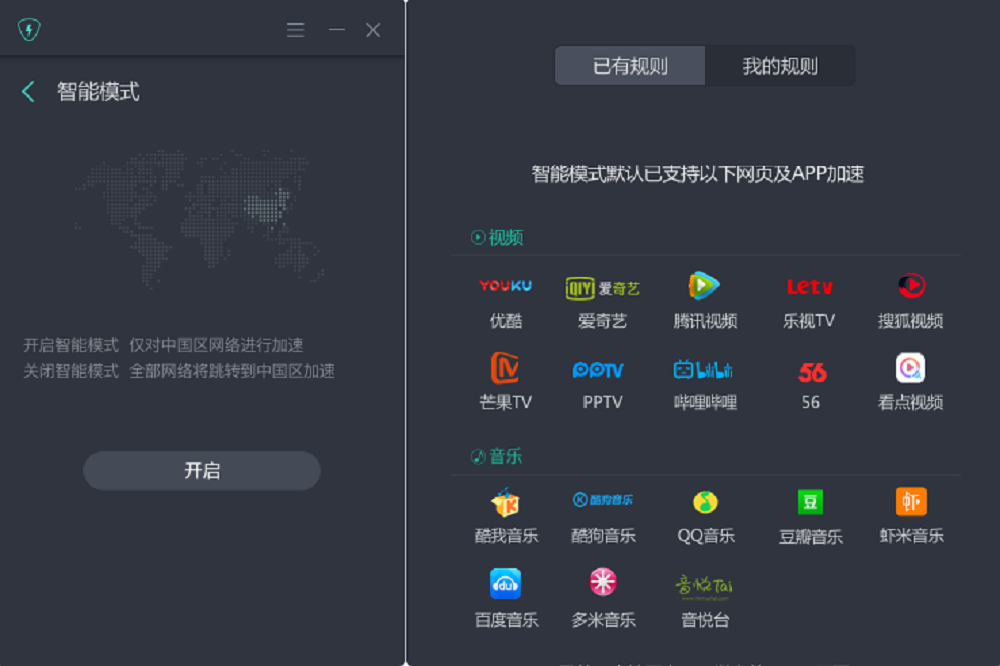Click the Duomi 多米音乐 pink icon
Screen dimensions: 1000x666
point(603,581)
